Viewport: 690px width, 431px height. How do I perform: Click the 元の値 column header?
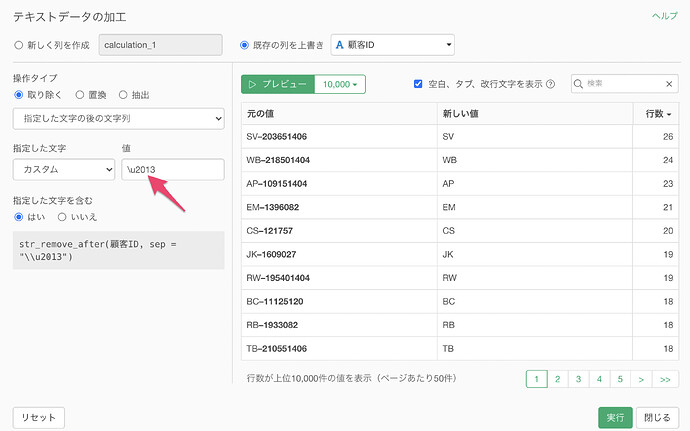(339, 114)
